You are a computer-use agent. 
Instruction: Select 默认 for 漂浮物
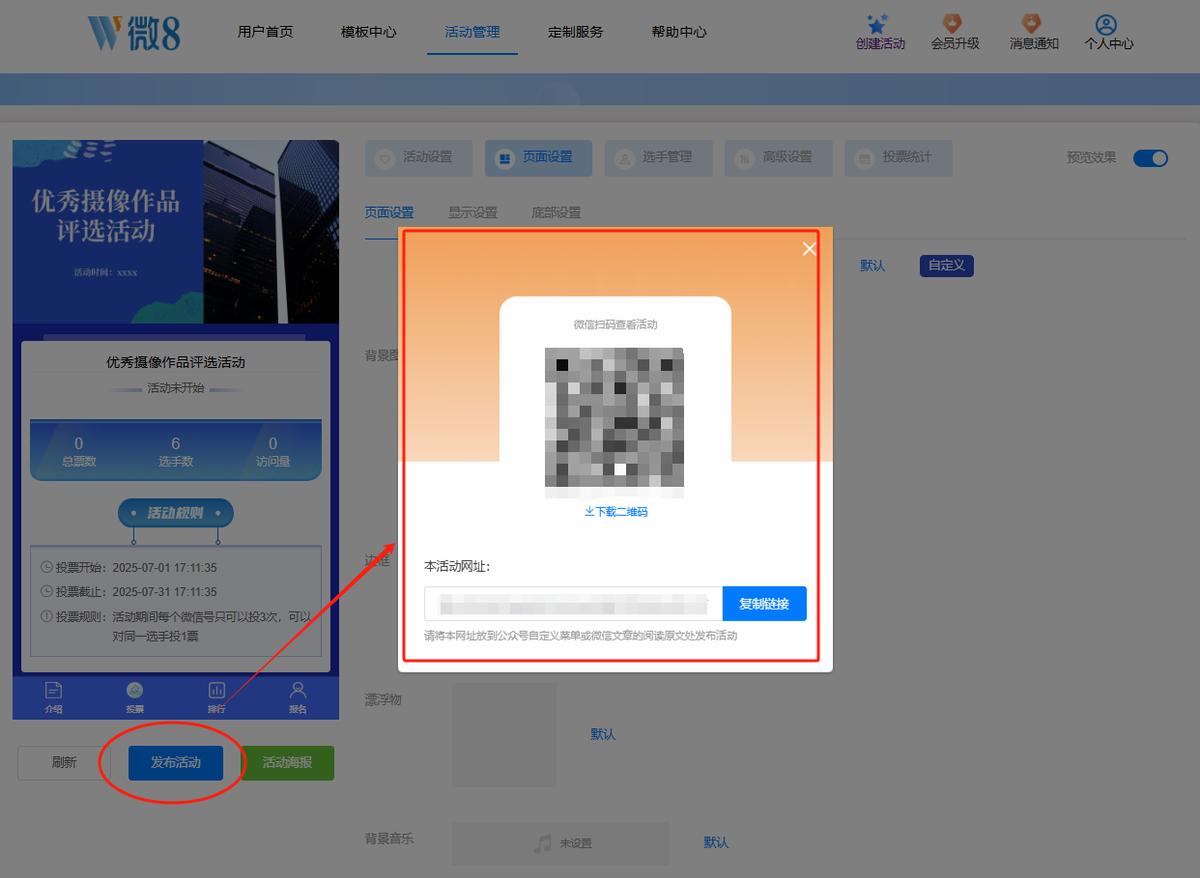point(603,734)
